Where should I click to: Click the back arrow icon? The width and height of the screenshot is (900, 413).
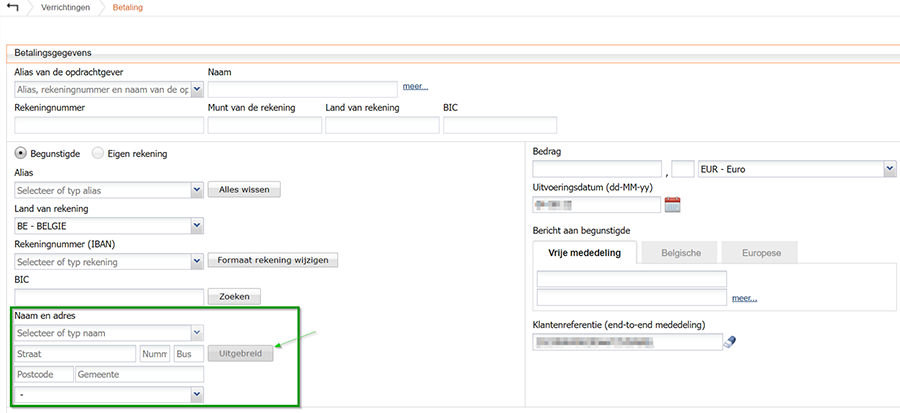pyautogui.click(x=12, y=8)
